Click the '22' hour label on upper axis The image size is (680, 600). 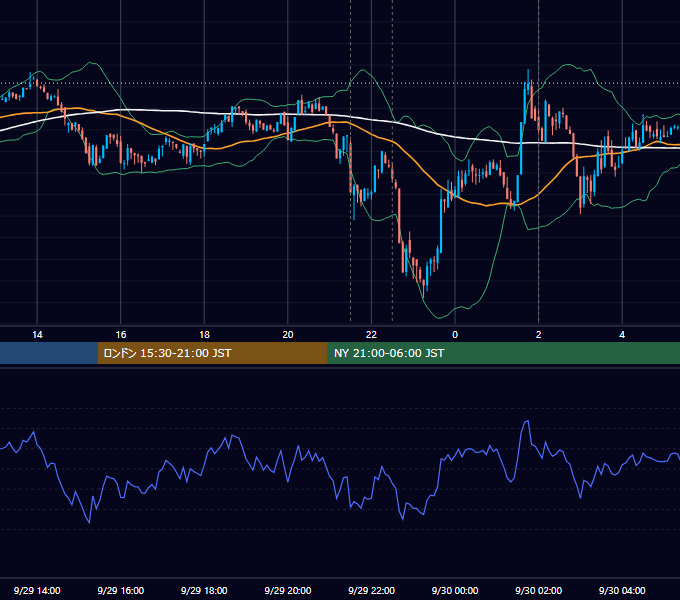(371, 335)
